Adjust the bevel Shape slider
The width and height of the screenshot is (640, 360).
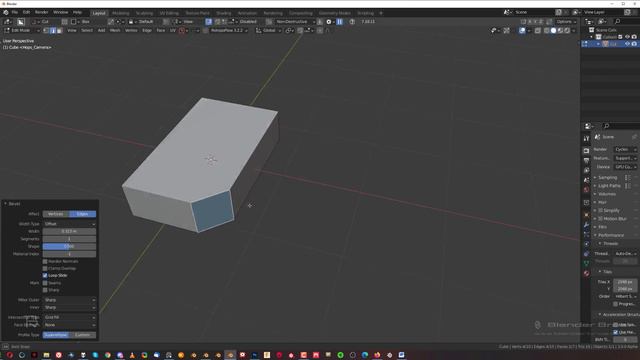tap(69, 247)
